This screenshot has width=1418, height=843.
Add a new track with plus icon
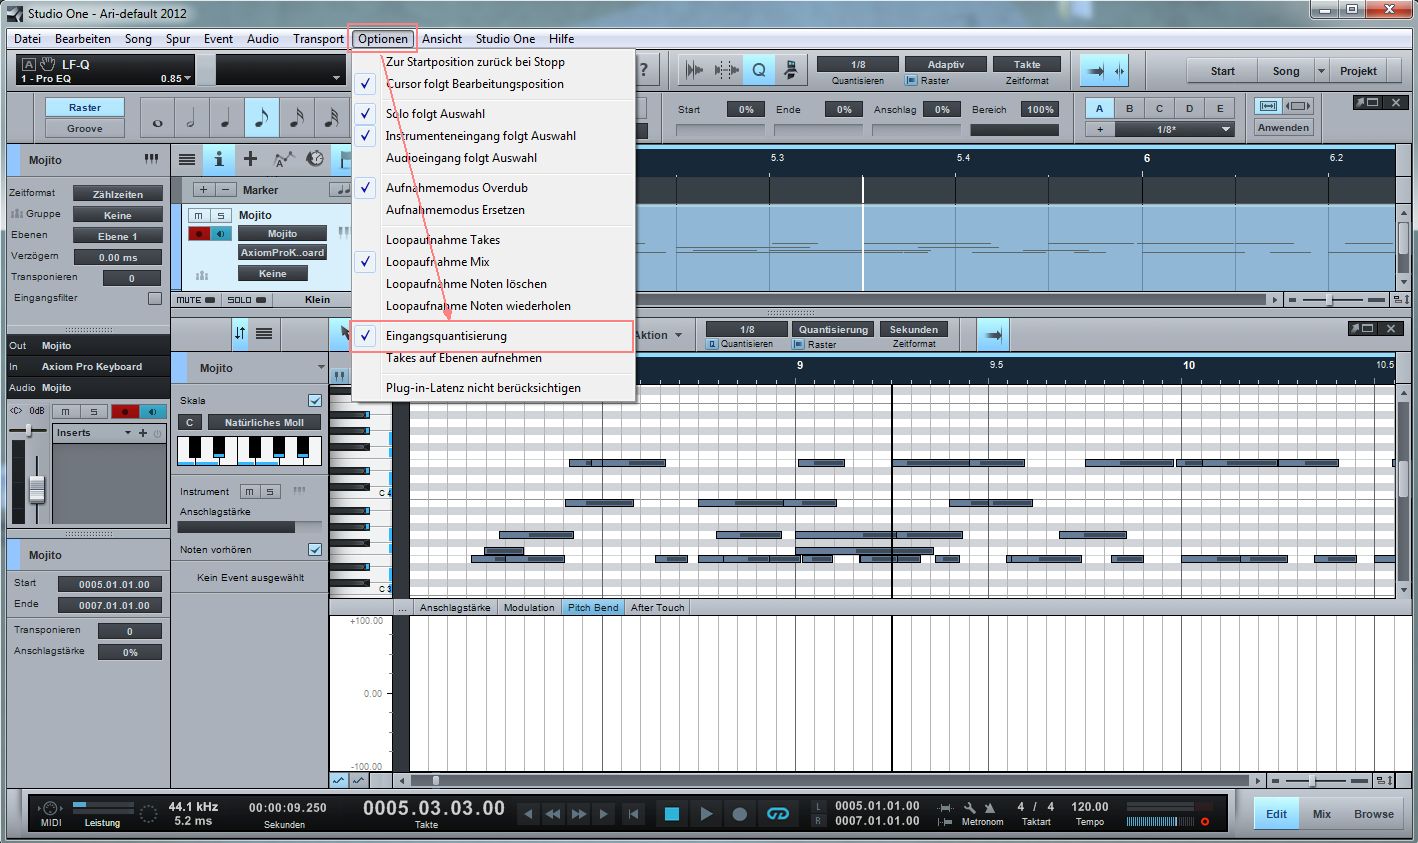click(x=250, y=159)
